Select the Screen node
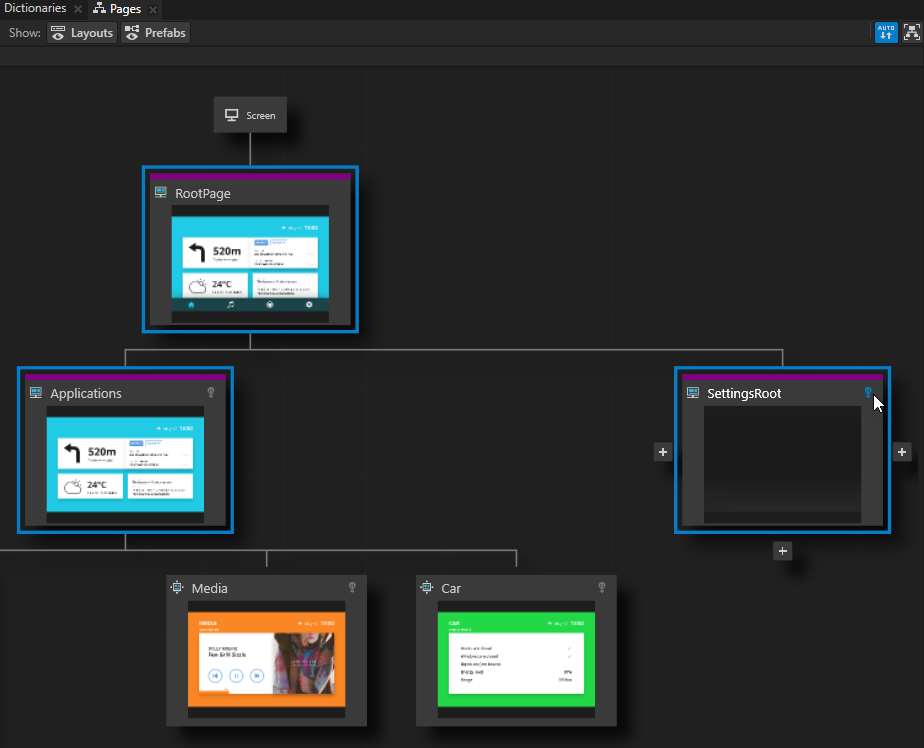 coord(250,115)
